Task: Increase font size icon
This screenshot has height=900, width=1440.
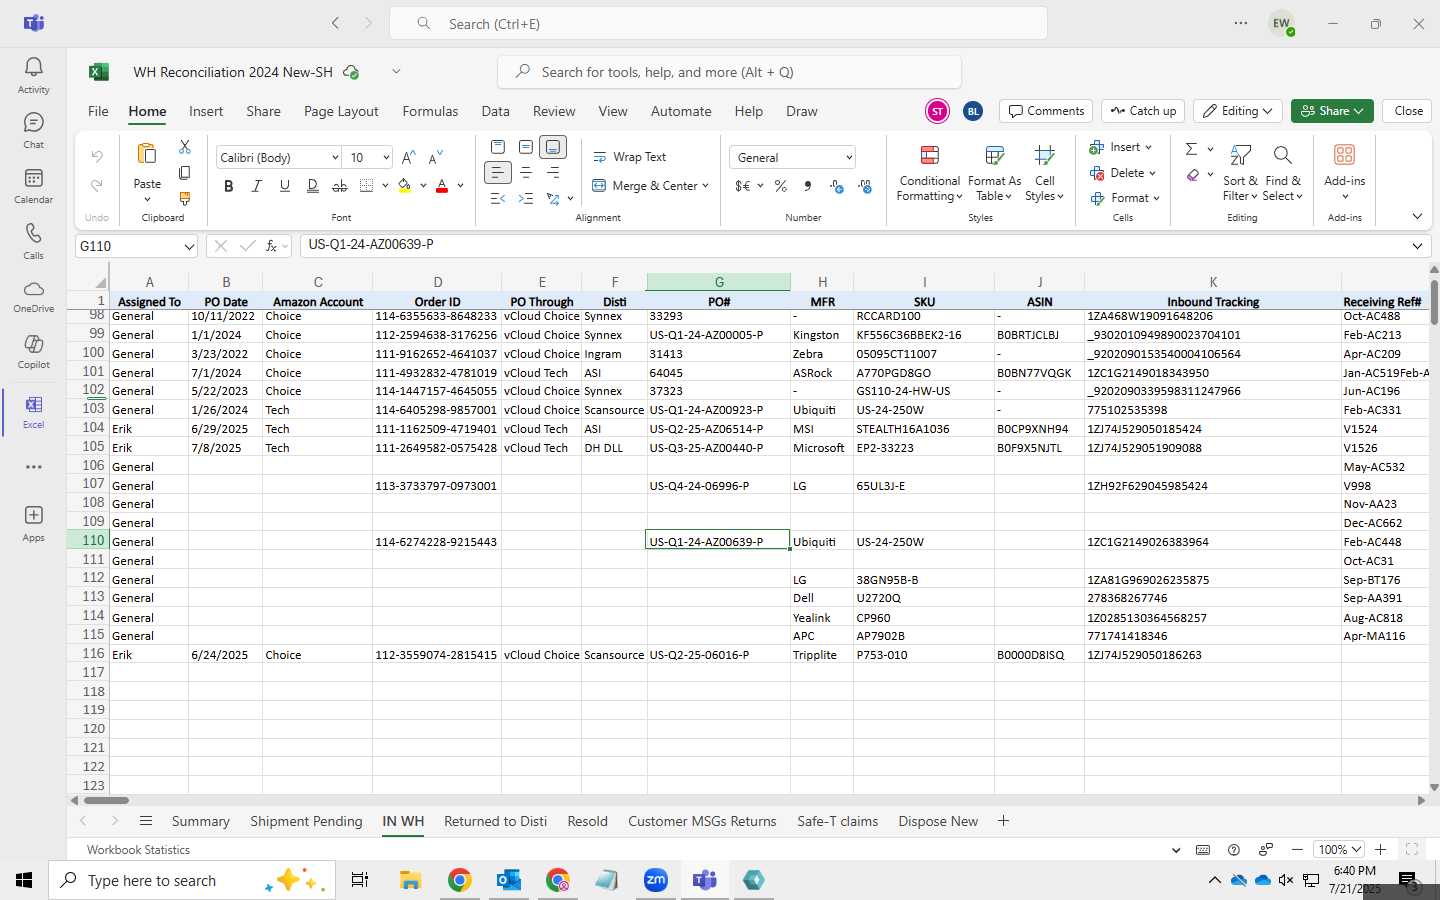Action: point(408,157)
